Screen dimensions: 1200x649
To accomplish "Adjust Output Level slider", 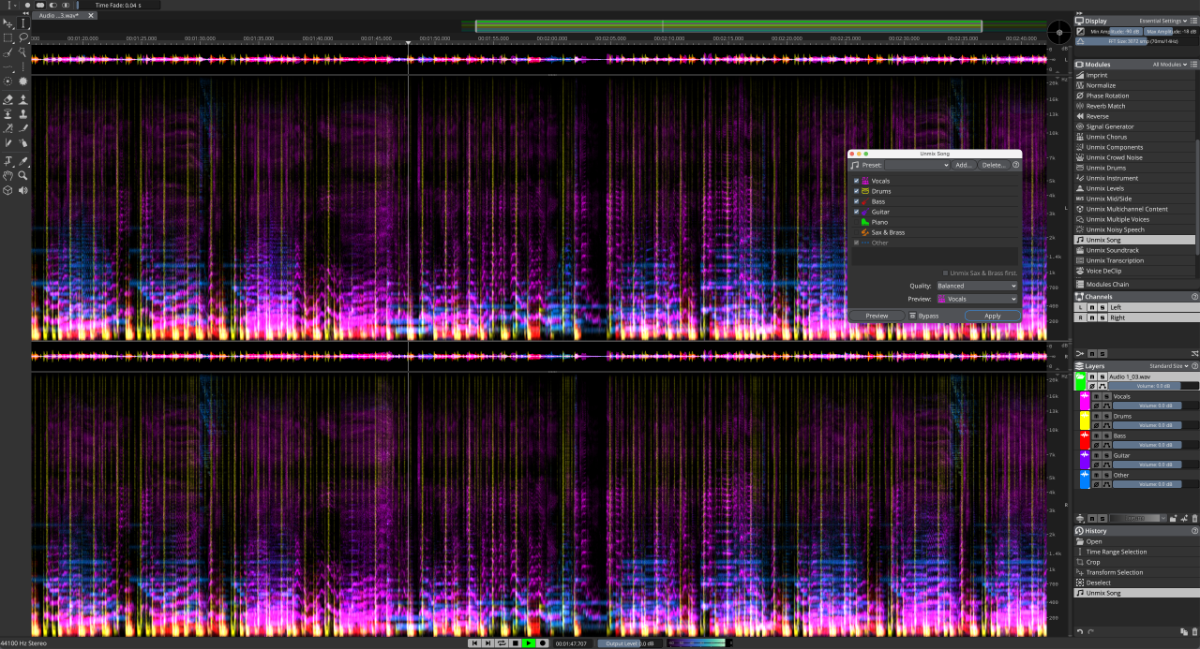I will pyautogui.click(x=630, y=643).
